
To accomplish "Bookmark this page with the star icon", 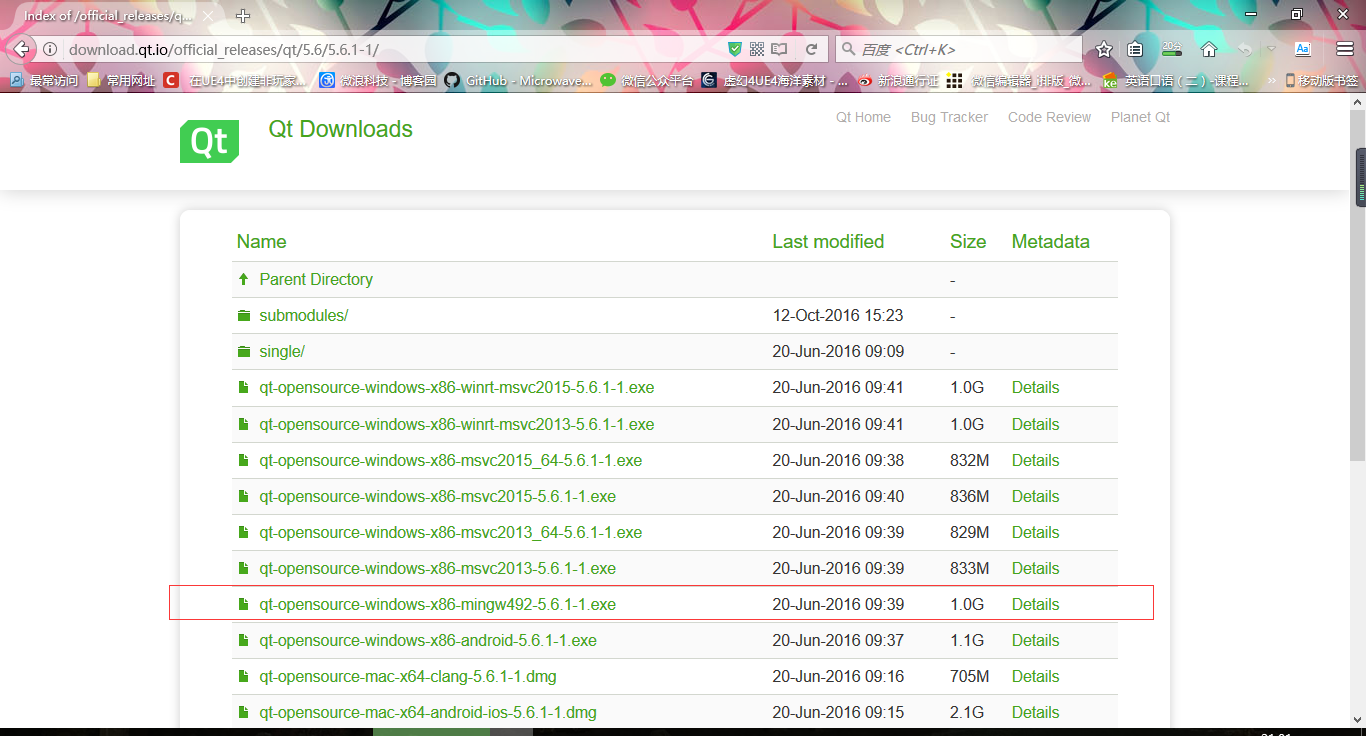I will point(1104,49).
